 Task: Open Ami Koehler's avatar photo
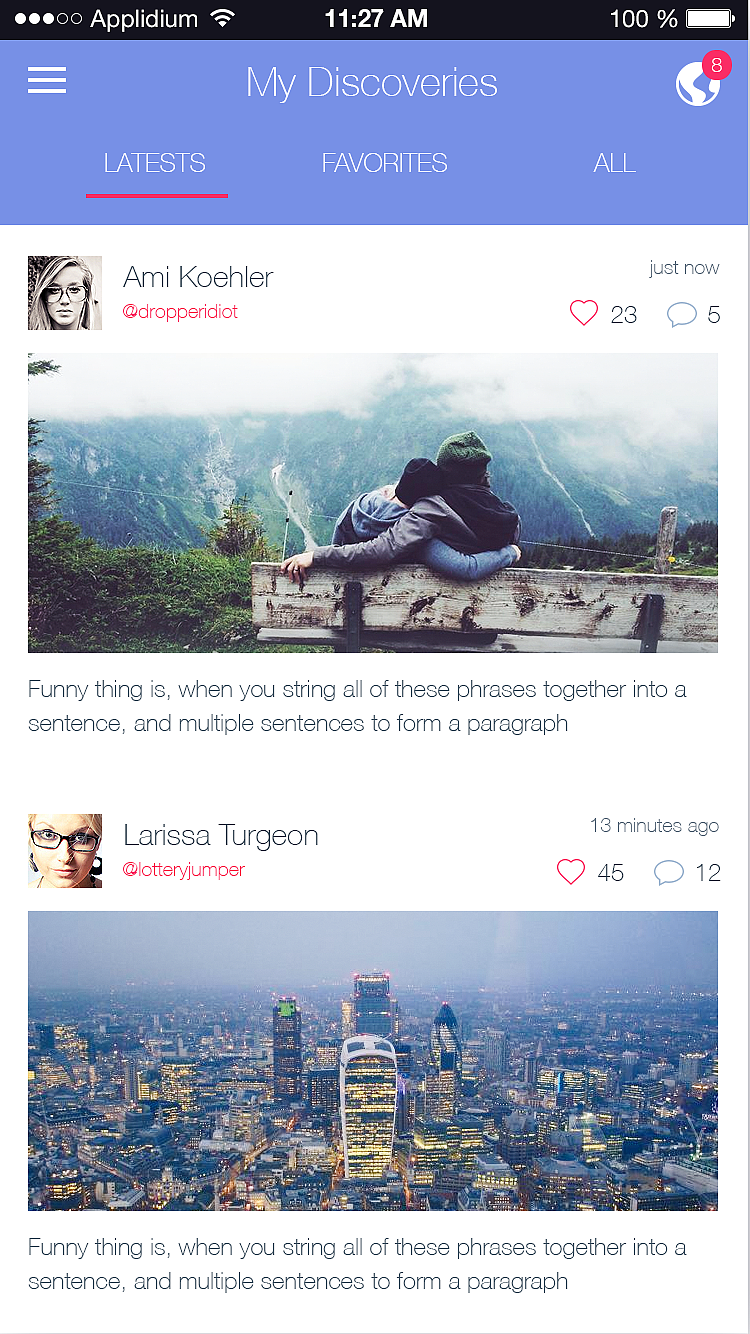point(65,293)
